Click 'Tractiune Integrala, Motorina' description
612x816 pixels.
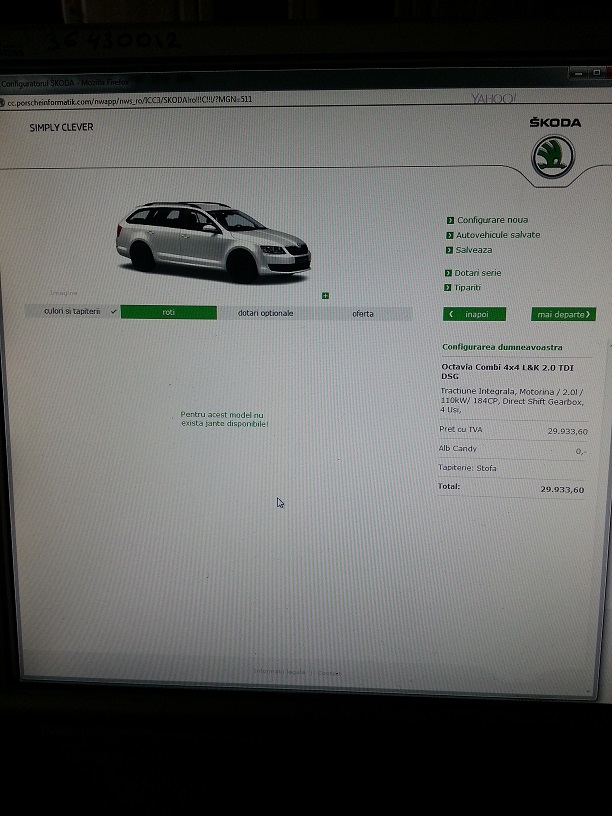pyautogui.click(x=512, y=400)
